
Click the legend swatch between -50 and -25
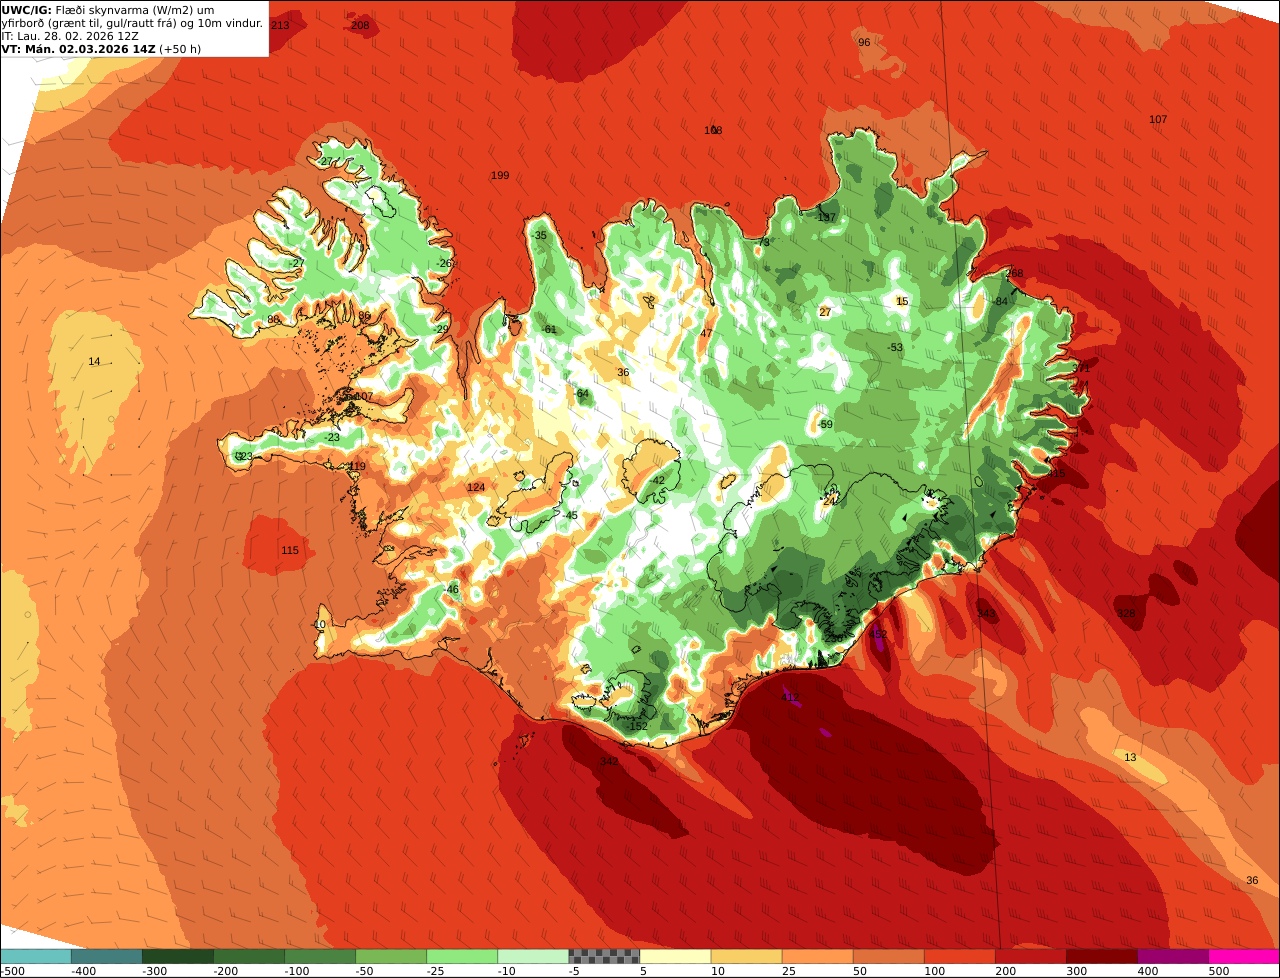tap(391, 956)
